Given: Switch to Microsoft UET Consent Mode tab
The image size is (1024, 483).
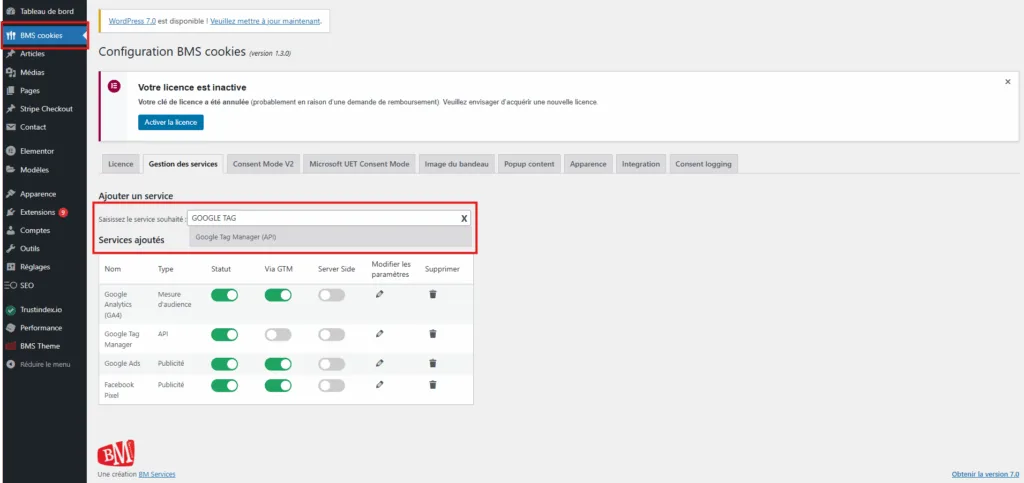Looking at the screenshot, I should coord(359,164).
